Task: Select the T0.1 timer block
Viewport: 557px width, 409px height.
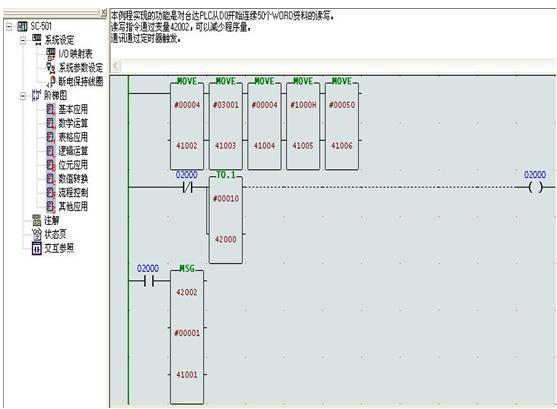Action: [226, 218]
